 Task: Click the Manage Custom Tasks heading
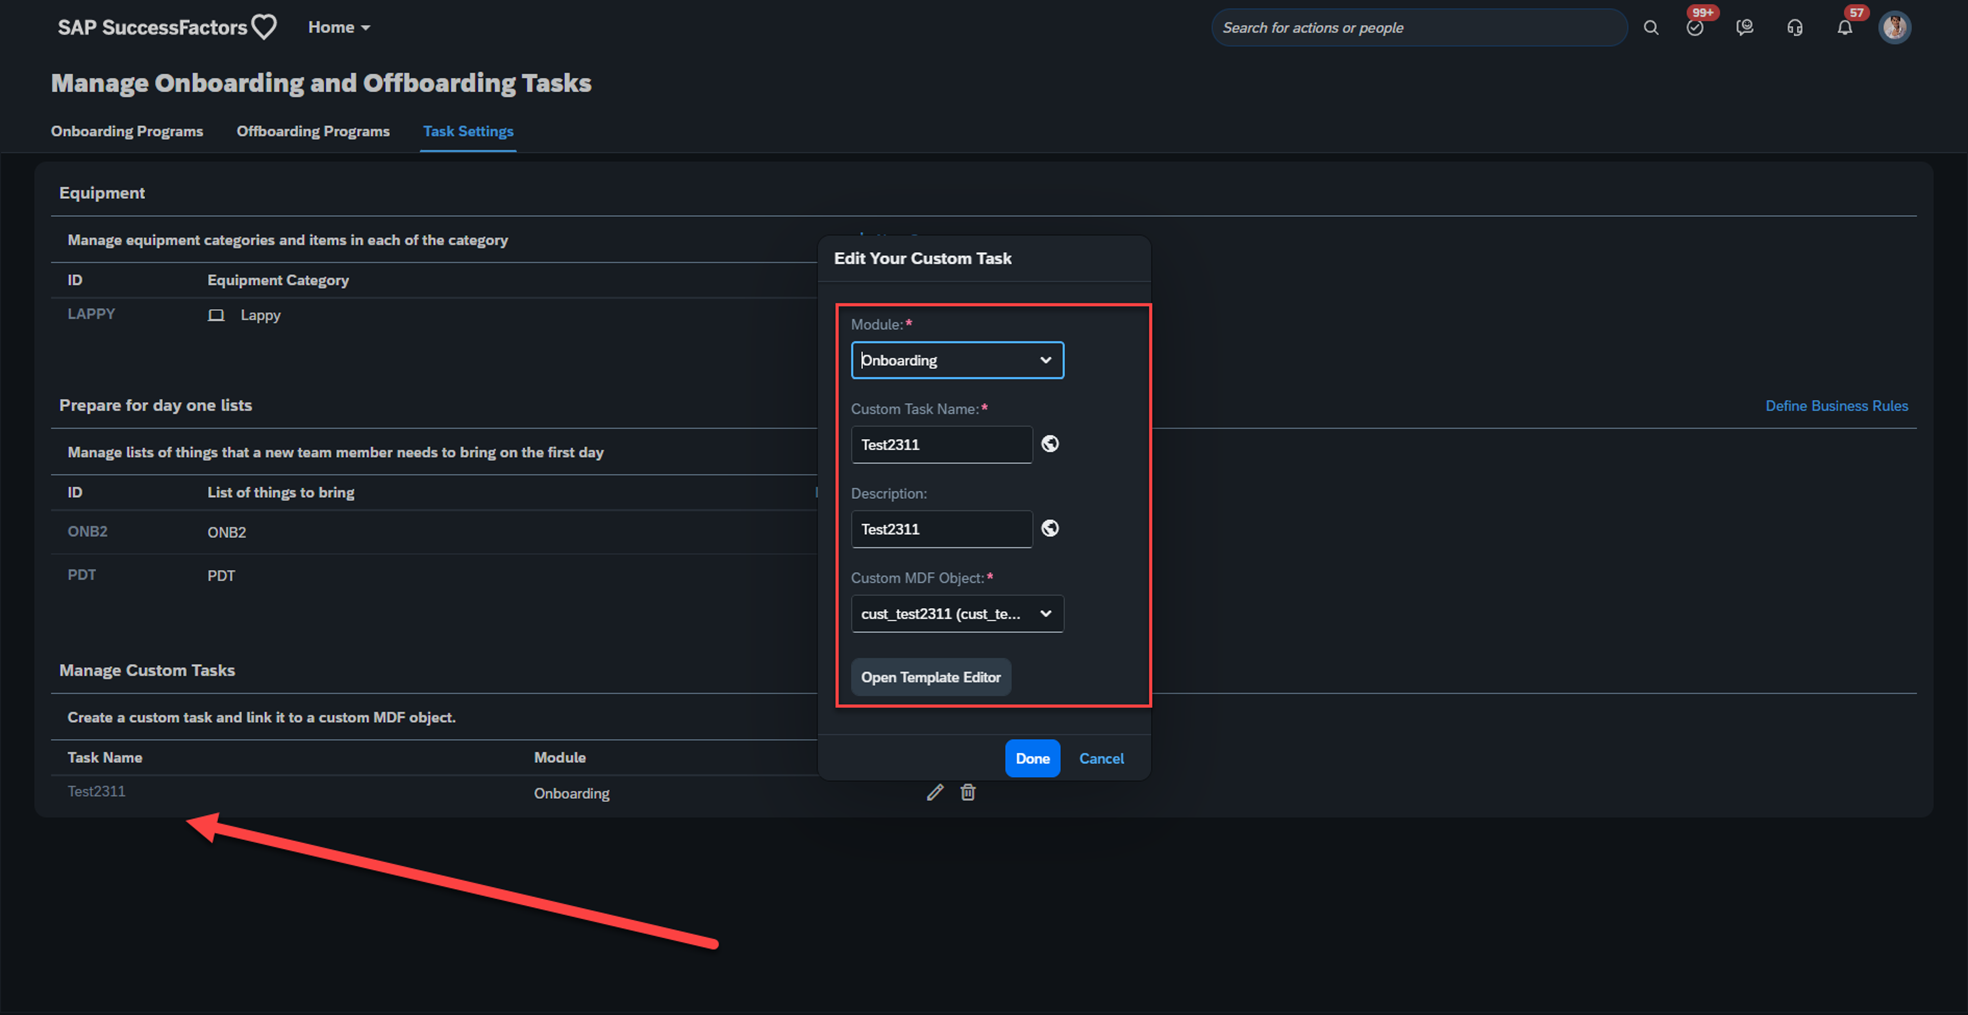(147, 670)
